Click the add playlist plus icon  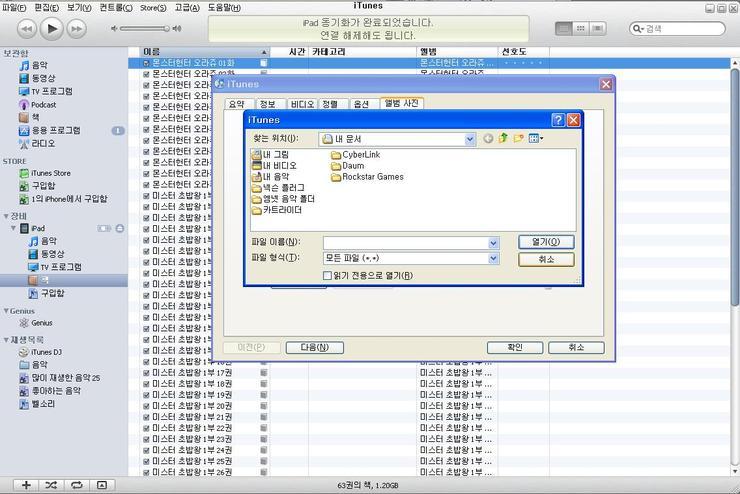pyautogui.click(x=26, y=485)
